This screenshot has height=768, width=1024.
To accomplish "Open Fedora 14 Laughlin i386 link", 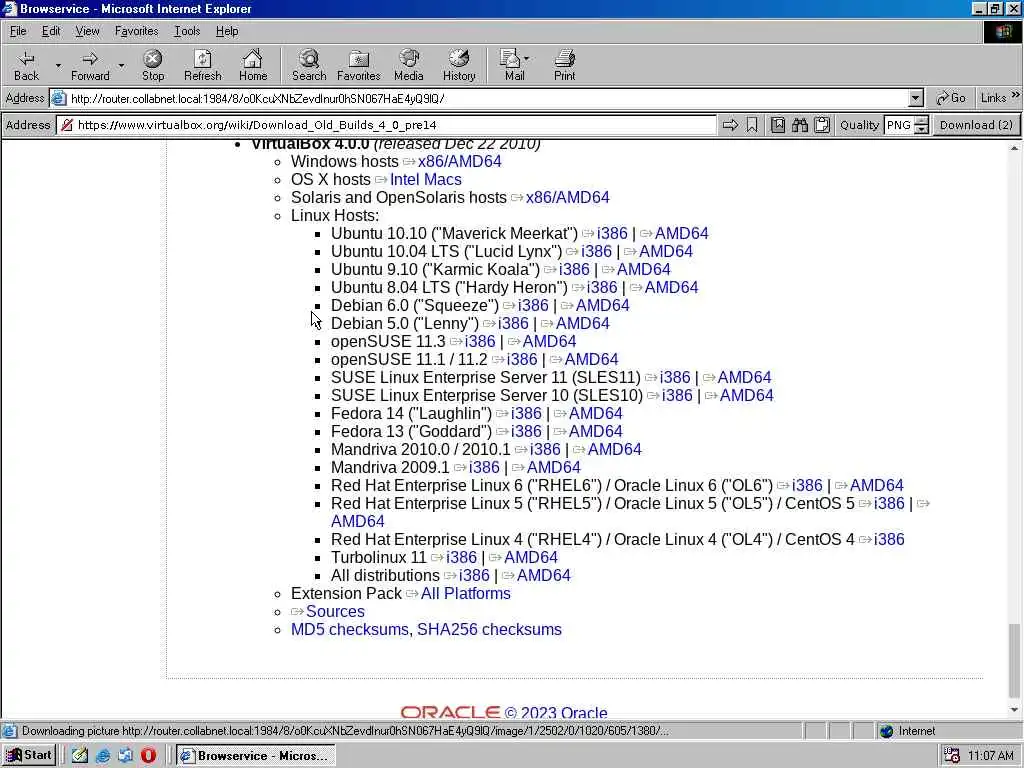I will pyautogui.click(x=526, y=413).
